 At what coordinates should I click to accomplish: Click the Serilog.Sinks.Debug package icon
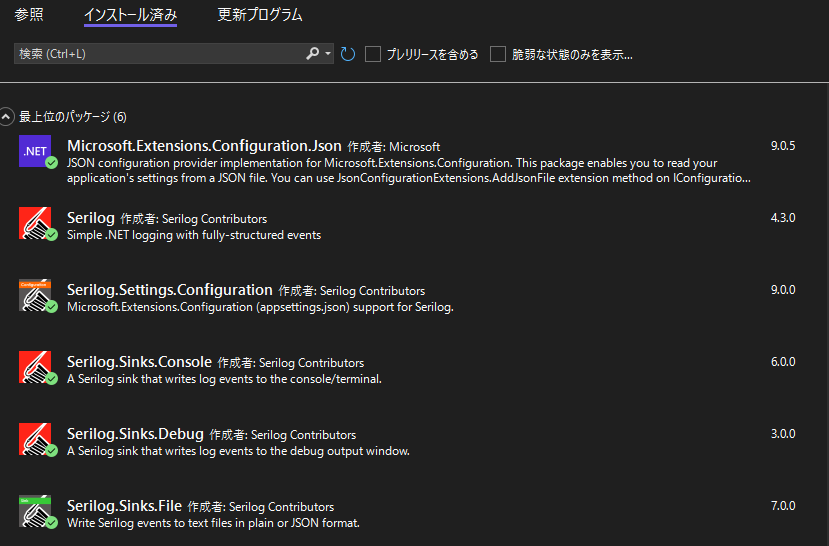(x=35, y=439)
